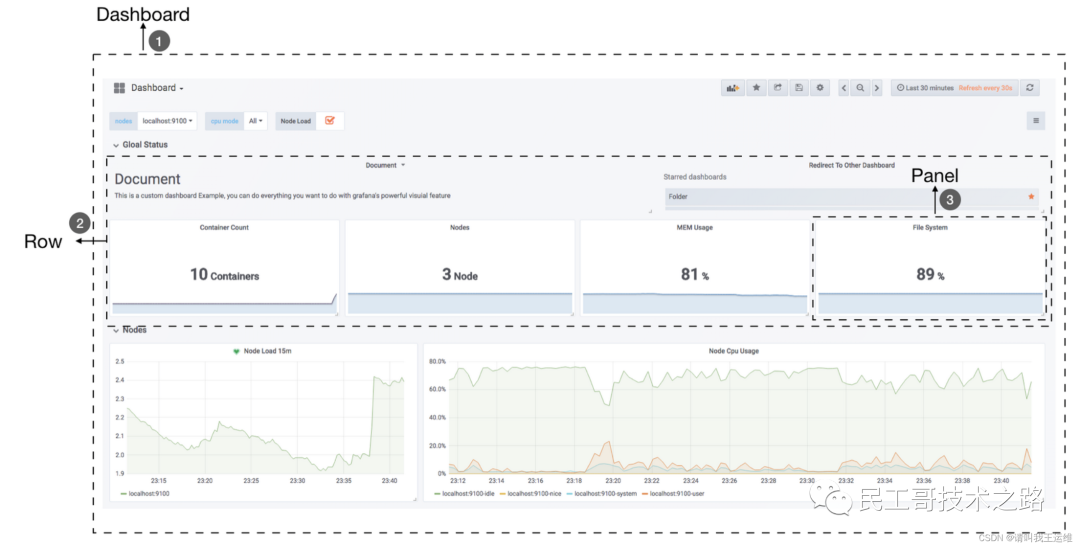Open the MEM Usage panel title
Image resolution: width=1080 pixels, height=547 pixels.
694,227
